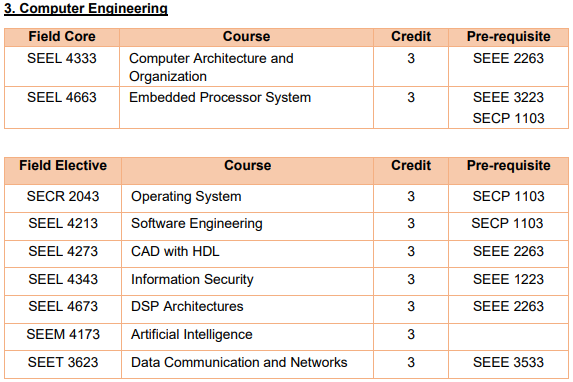The width and height of the screenshot is (573, 382).
Task: Click 'Data Communication and Networks' course name
Action: coord(239,363)
